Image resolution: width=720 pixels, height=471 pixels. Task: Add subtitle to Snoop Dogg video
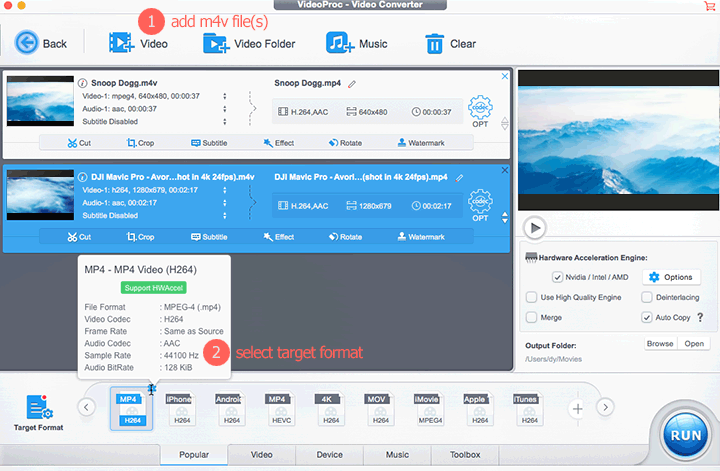209,143
